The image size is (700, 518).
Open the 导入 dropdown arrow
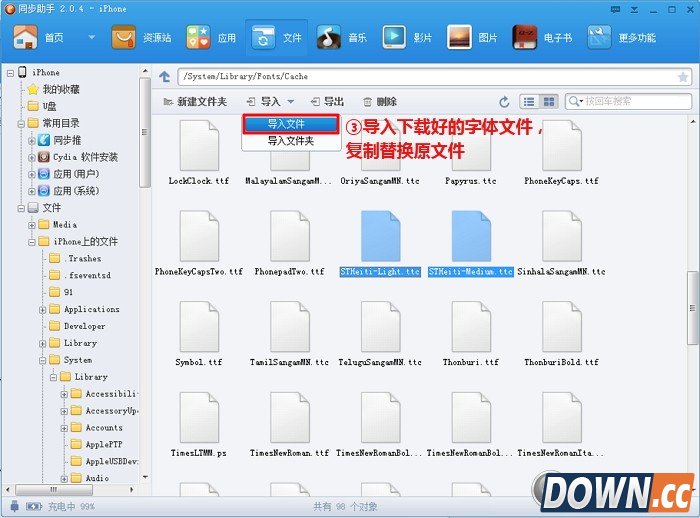pyautogui.click(x=291, y=102)
